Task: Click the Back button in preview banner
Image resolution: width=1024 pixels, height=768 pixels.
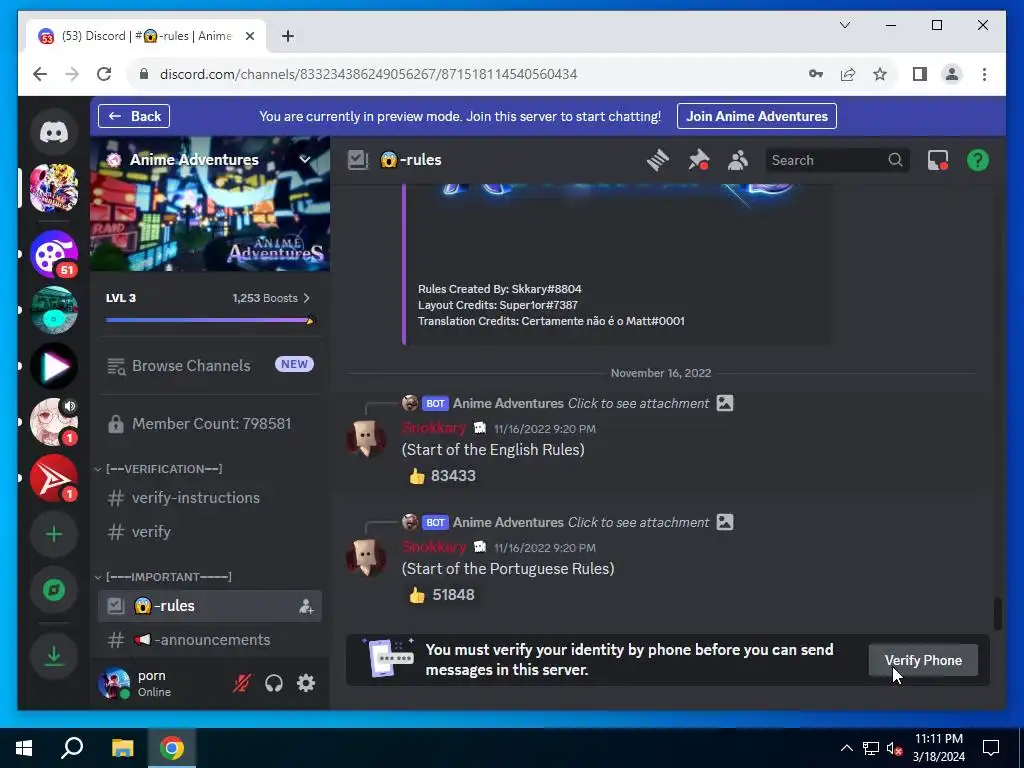Action: (x=134, y=116)
